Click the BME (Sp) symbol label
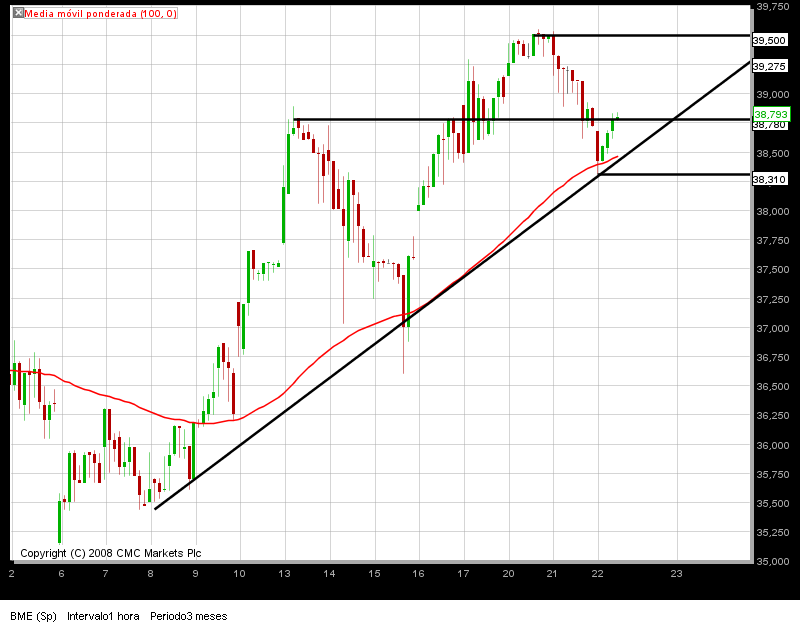This screenshot has width=800, height=625. (x=33, y=616)
